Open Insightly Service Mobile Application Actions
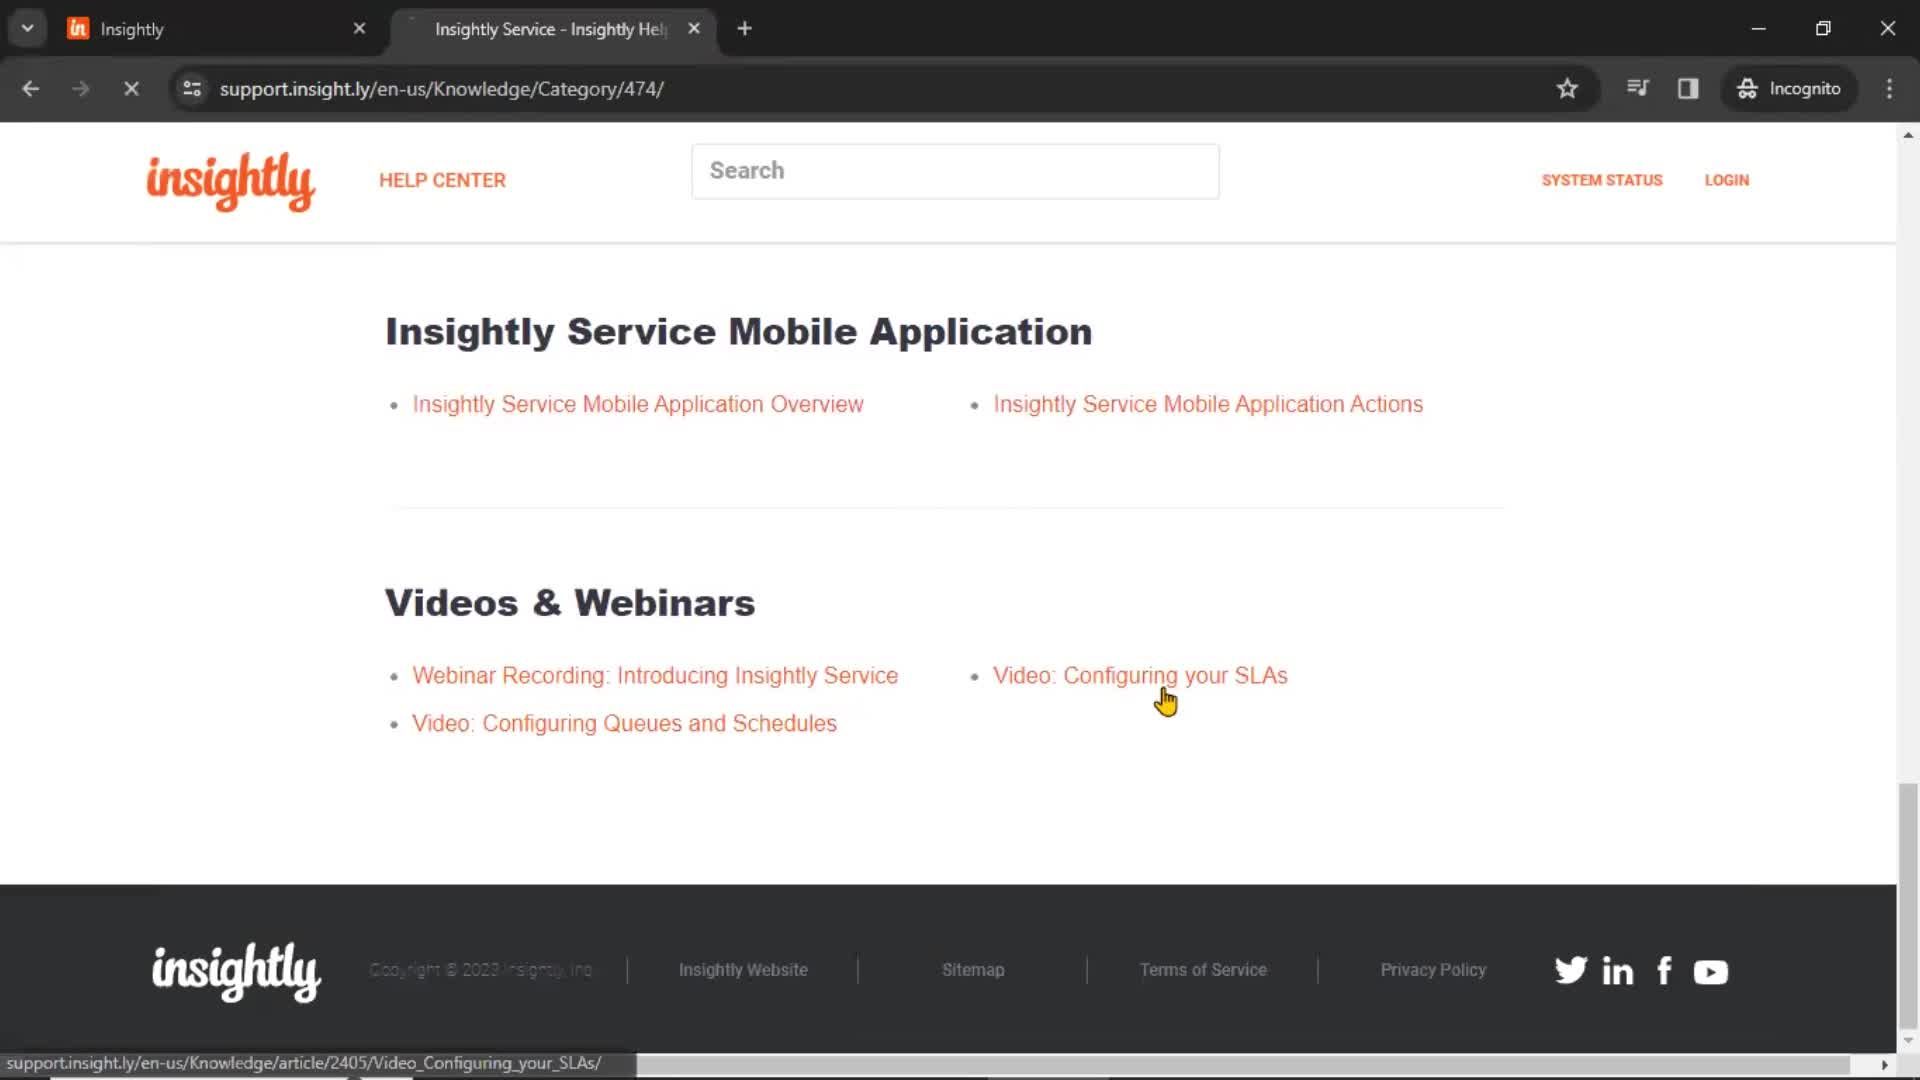This screenshot has height=1080, width=1920. (x=1208, y=405)
